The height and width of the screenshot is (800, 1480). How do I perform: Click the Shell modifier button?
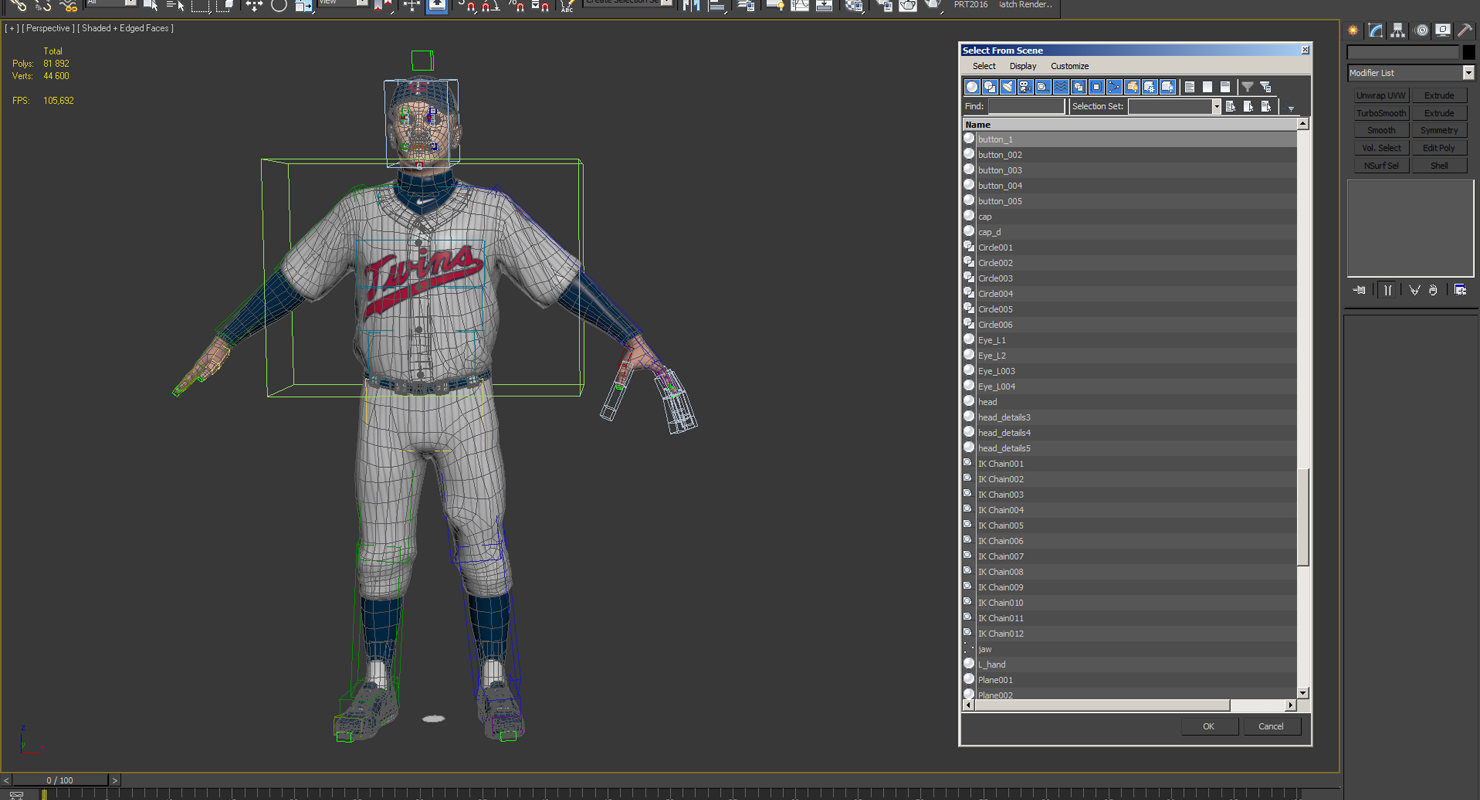pyautogui.click(x=1439, y=165)
